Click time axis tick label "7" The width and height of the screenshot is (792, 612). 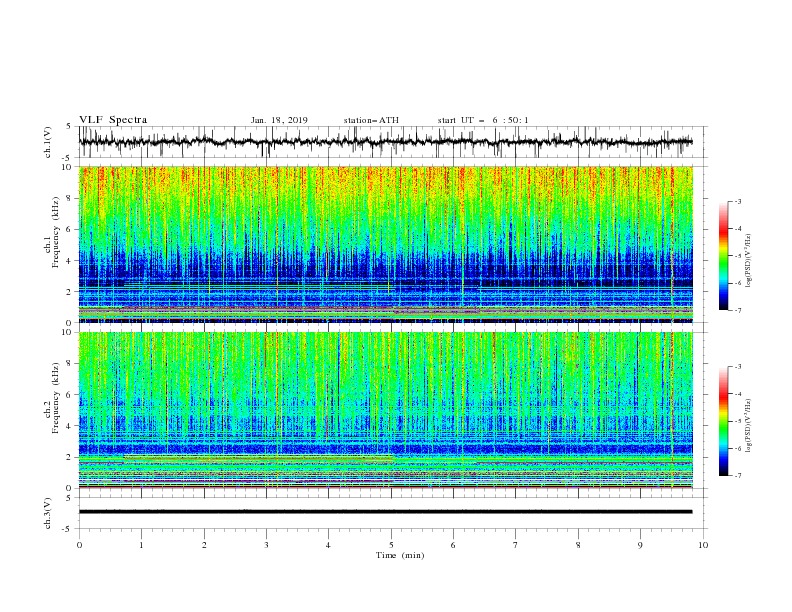[x=516, y=545]
